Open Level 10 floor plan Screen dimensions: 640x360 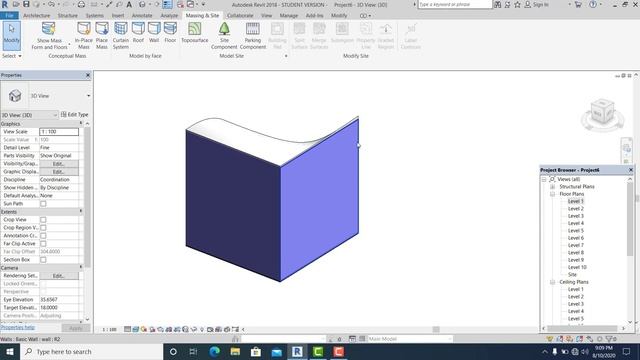click(577, 267)
